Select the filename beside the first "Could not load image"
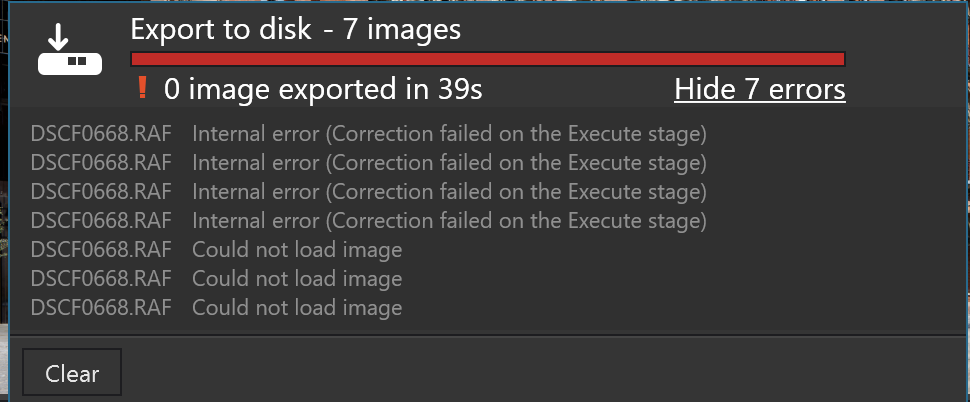Screen dimensions: 970x402 click(x=102, y=250)
